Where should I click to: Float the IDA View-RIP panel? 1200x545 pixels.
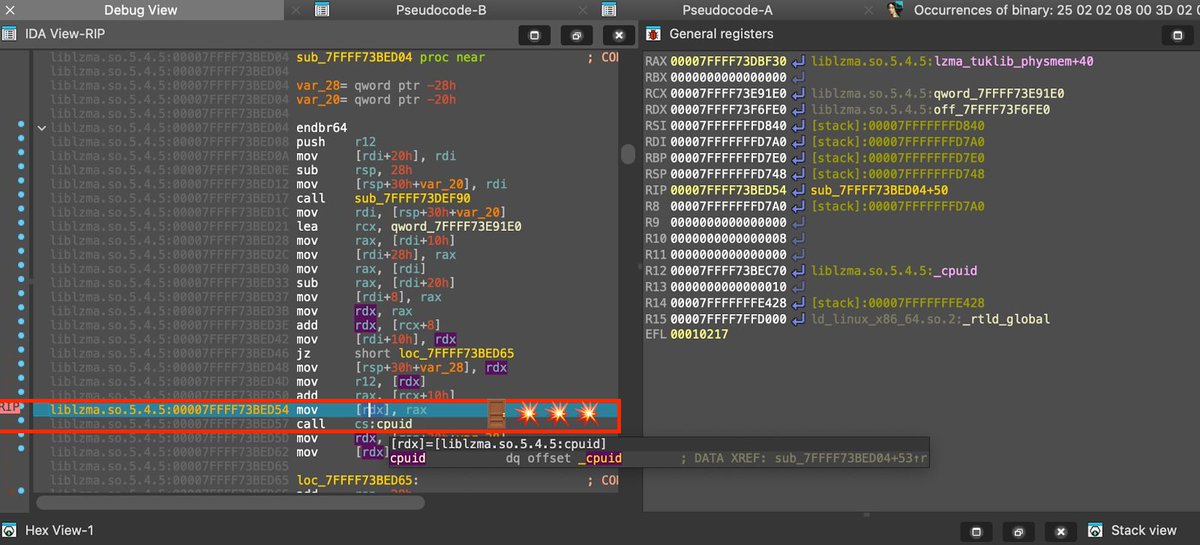[577, 34]
